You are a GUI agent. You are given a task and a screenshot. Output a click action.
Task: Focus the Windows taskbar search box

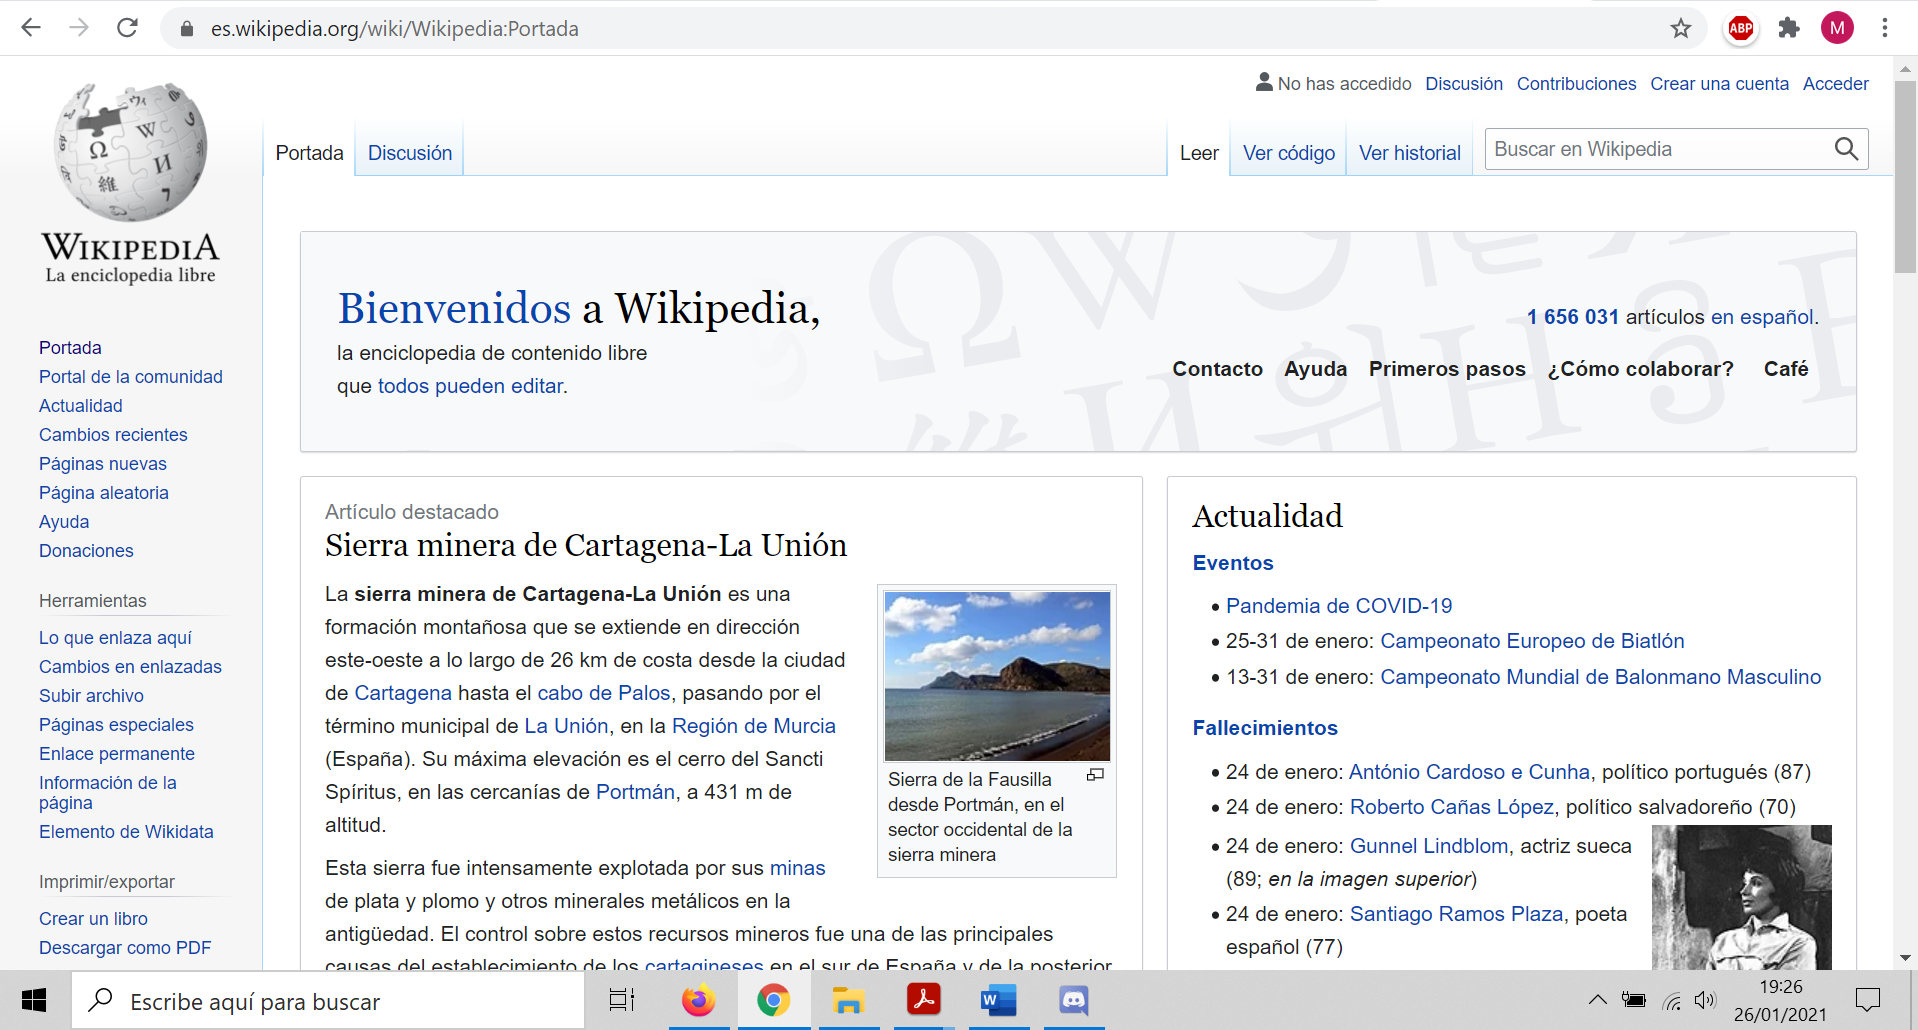click(327, 1001)
